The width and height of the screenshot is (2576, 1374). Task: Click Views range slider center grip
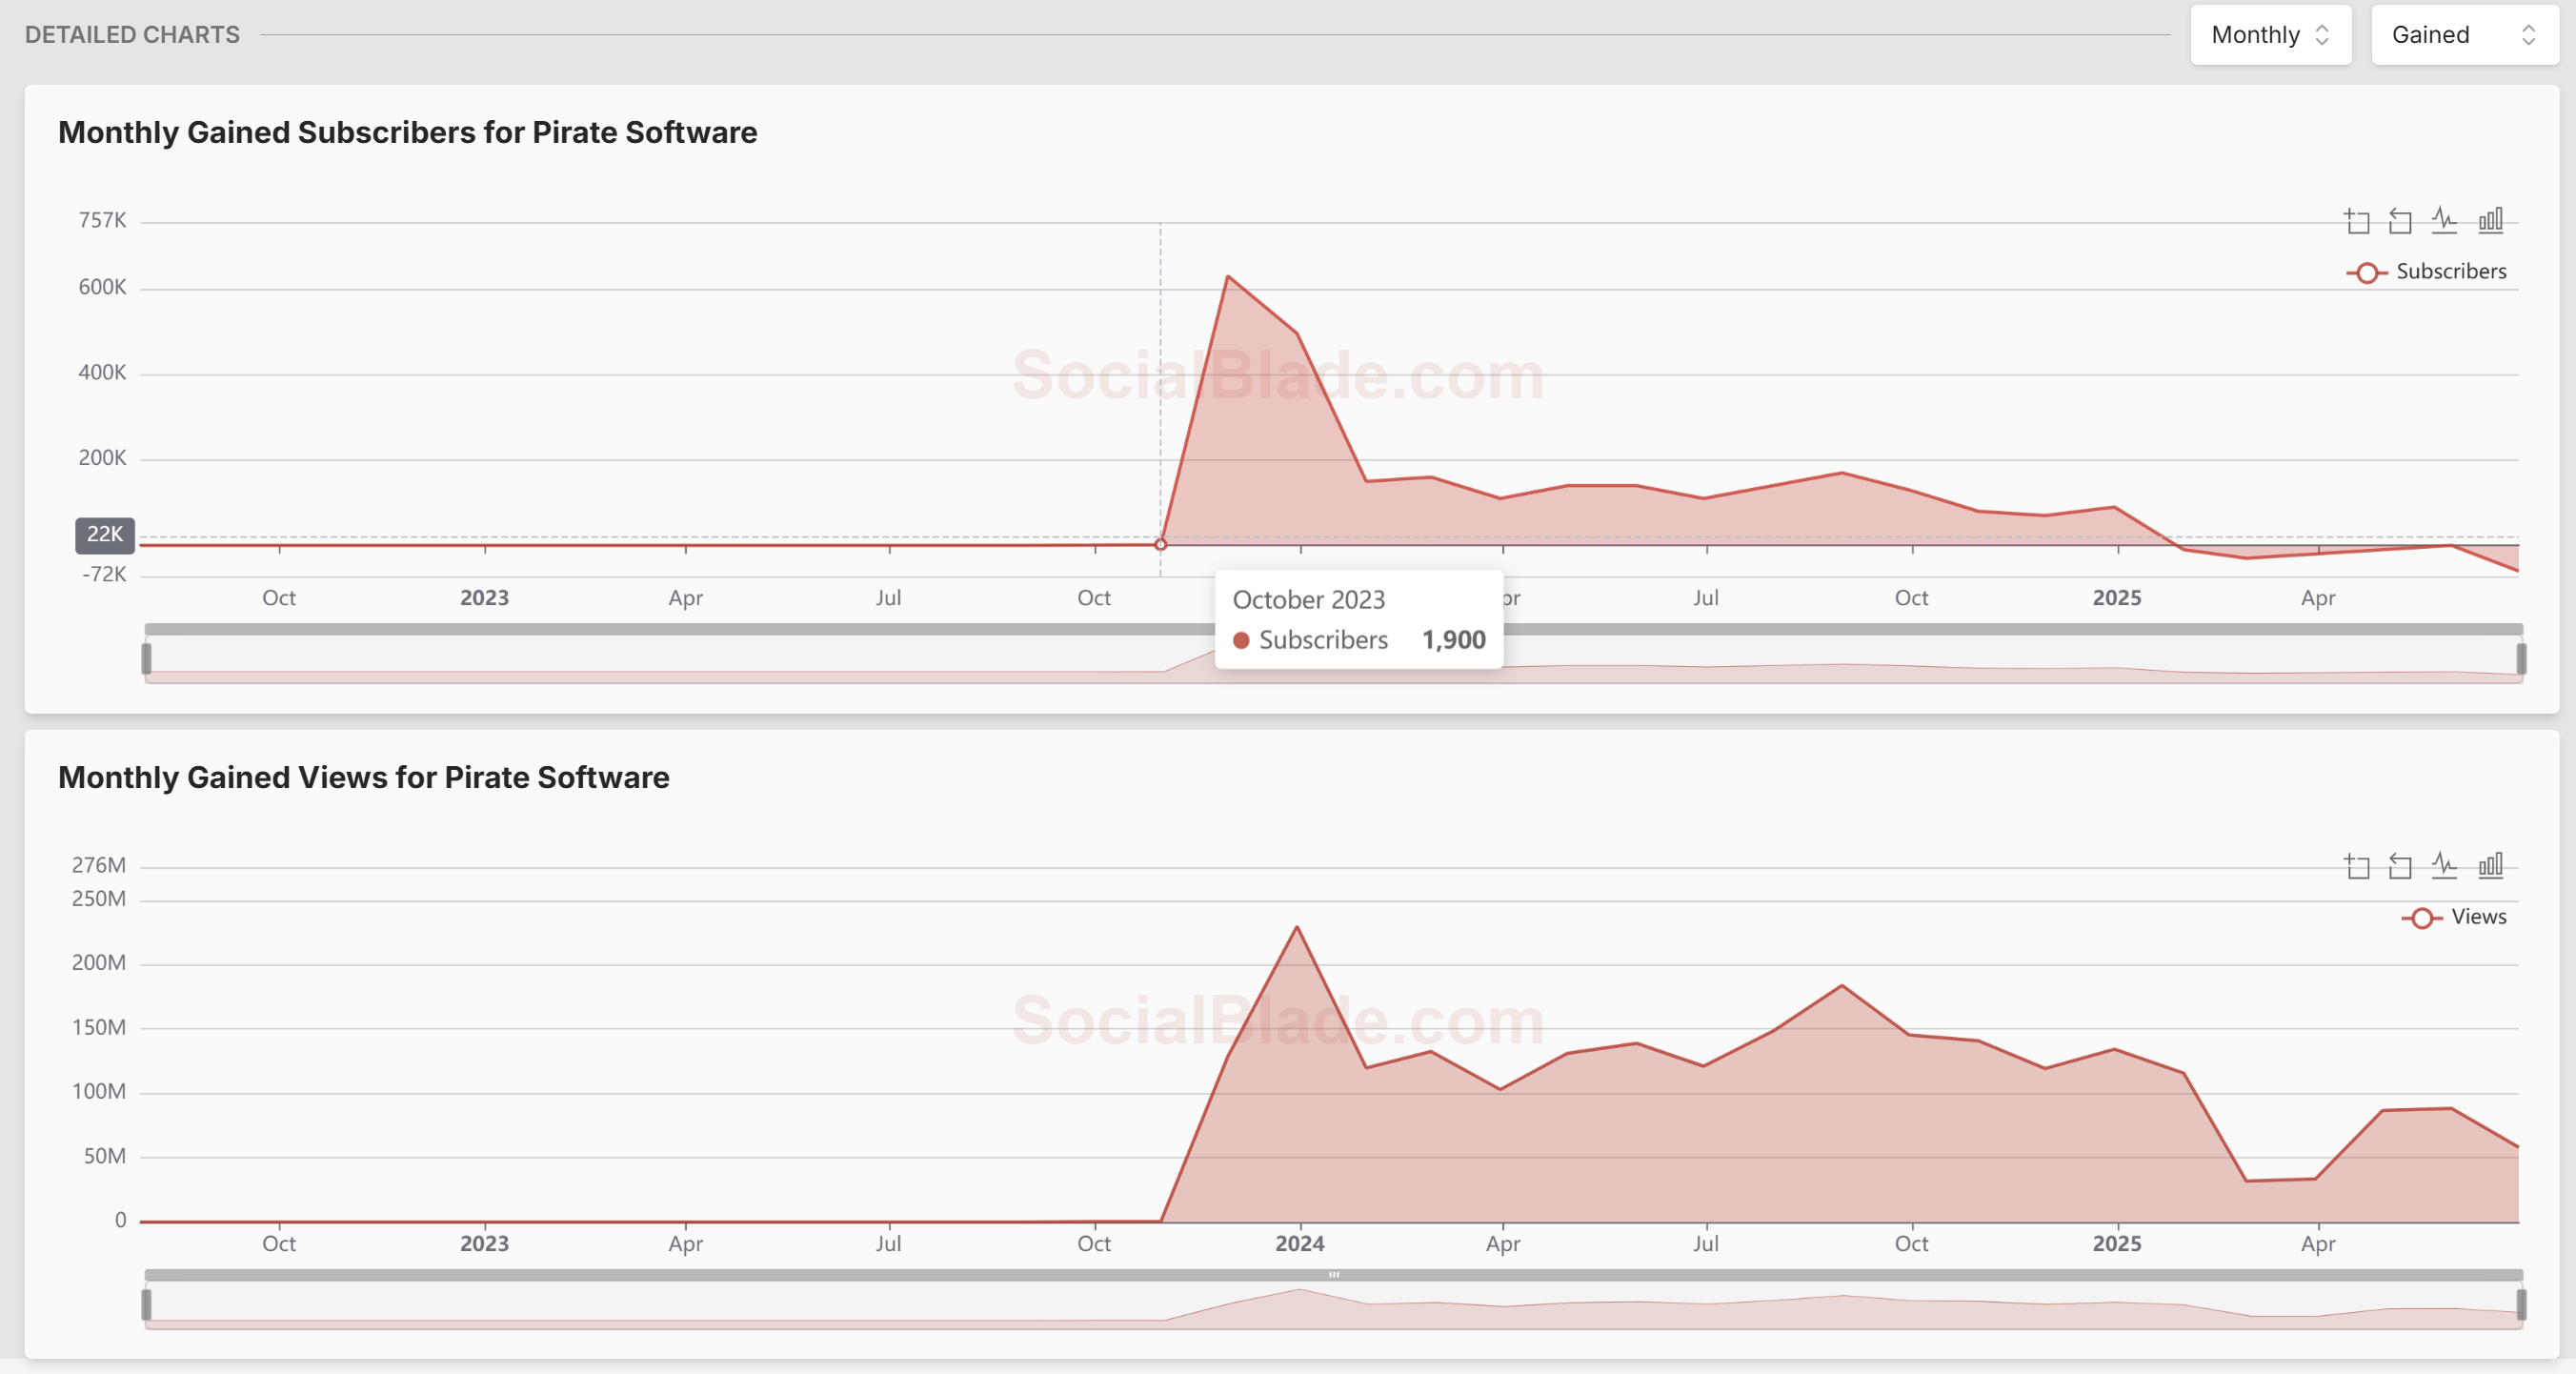[1334, 1275]
